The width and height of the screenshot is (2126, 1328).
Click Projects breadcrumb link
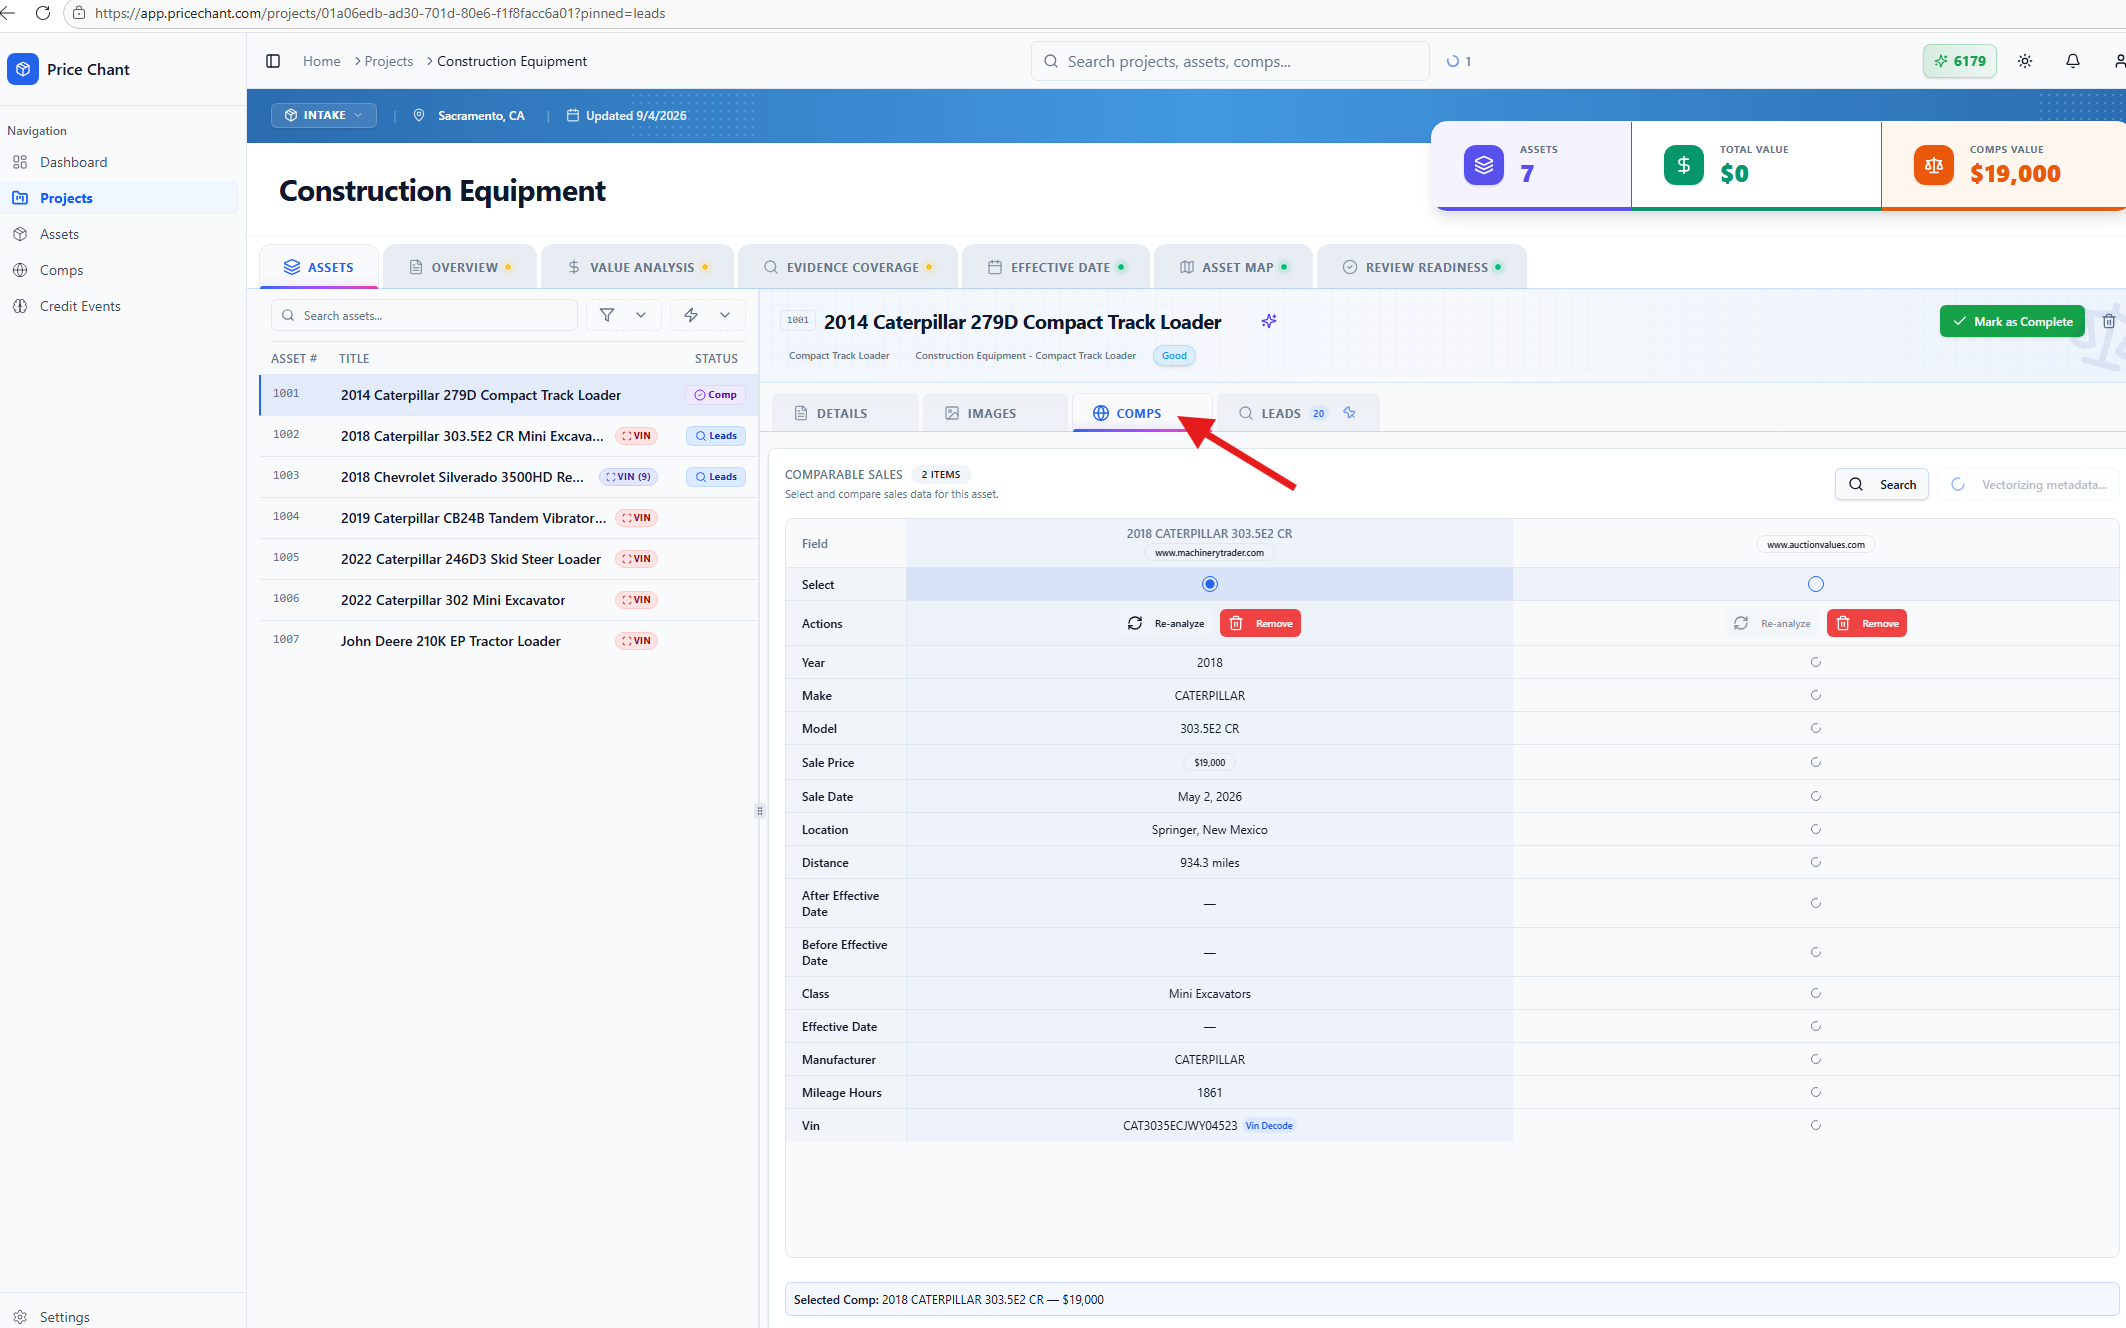point(389,61)
